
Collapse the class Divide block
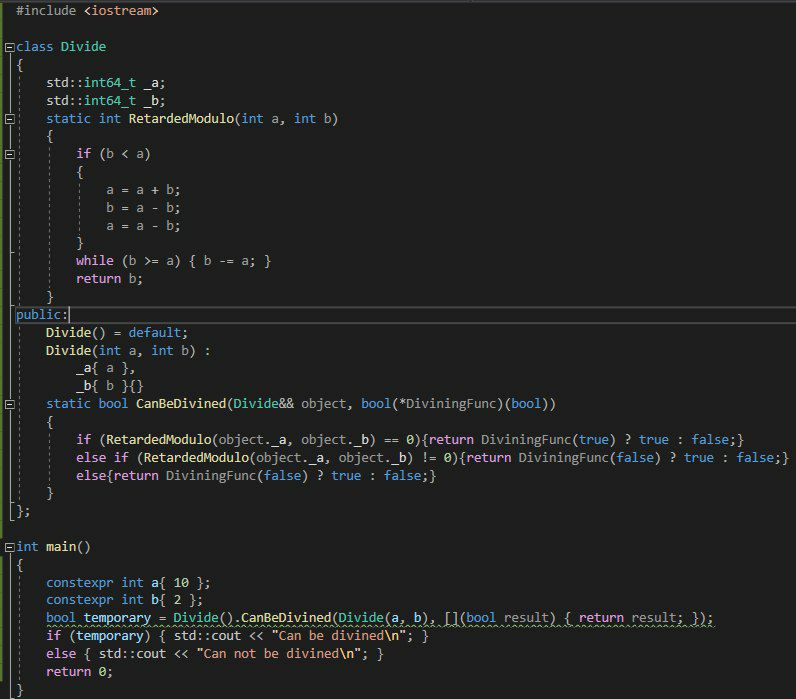[9, 47]
